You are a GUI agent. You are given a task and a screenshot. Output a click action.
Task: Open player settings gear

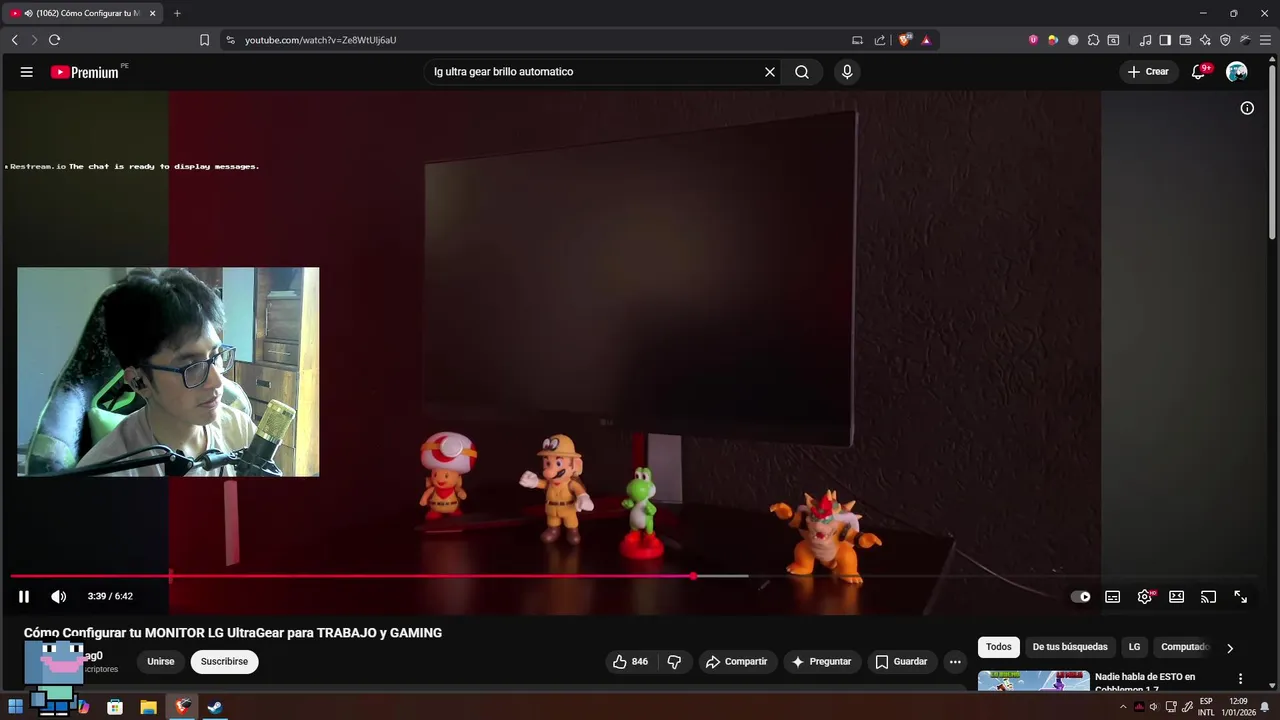pos(1145,597)
